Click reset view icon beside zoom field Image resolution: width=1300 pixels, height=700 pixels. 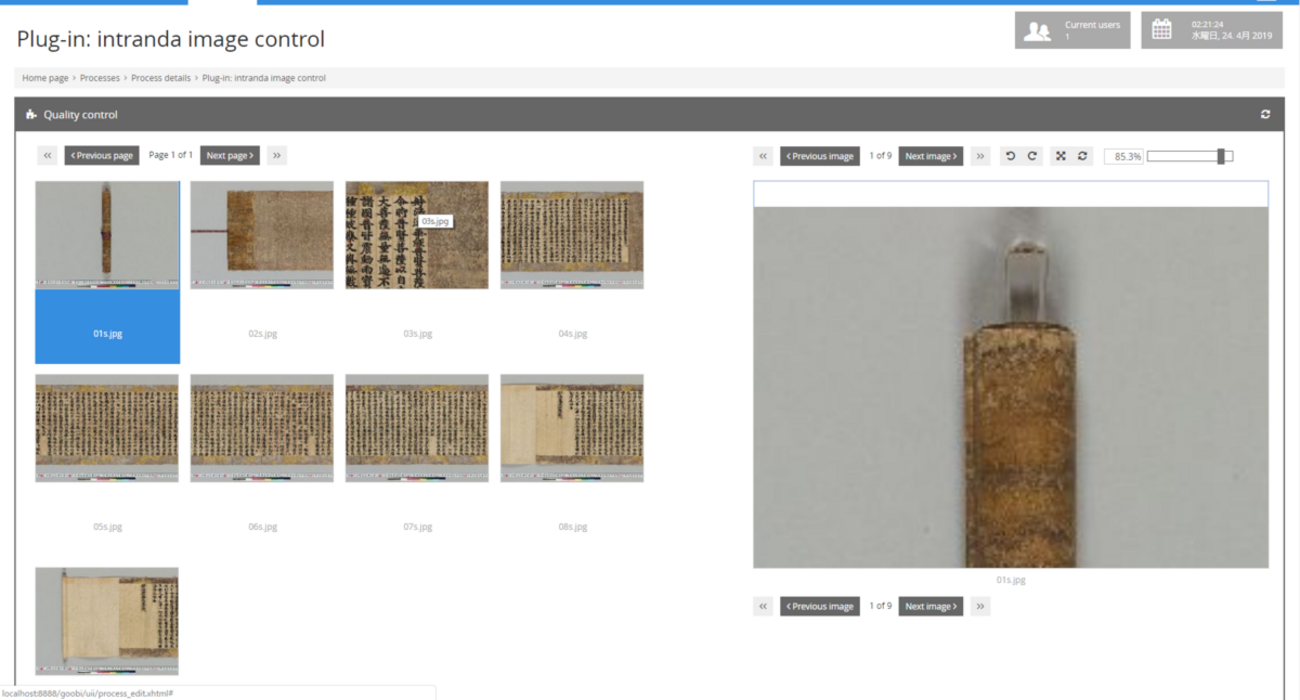coord(1083,156)
